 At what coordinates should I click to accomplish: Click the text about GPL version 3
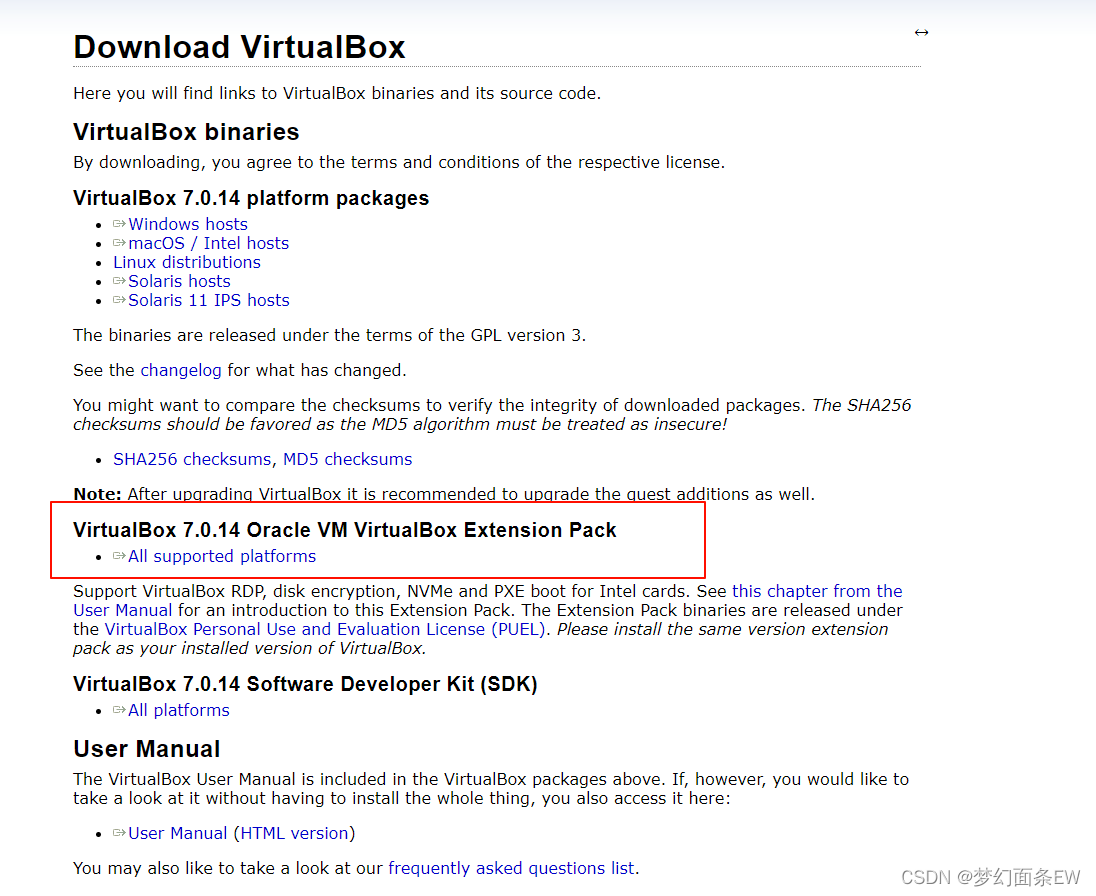click(x=329, y=335)
